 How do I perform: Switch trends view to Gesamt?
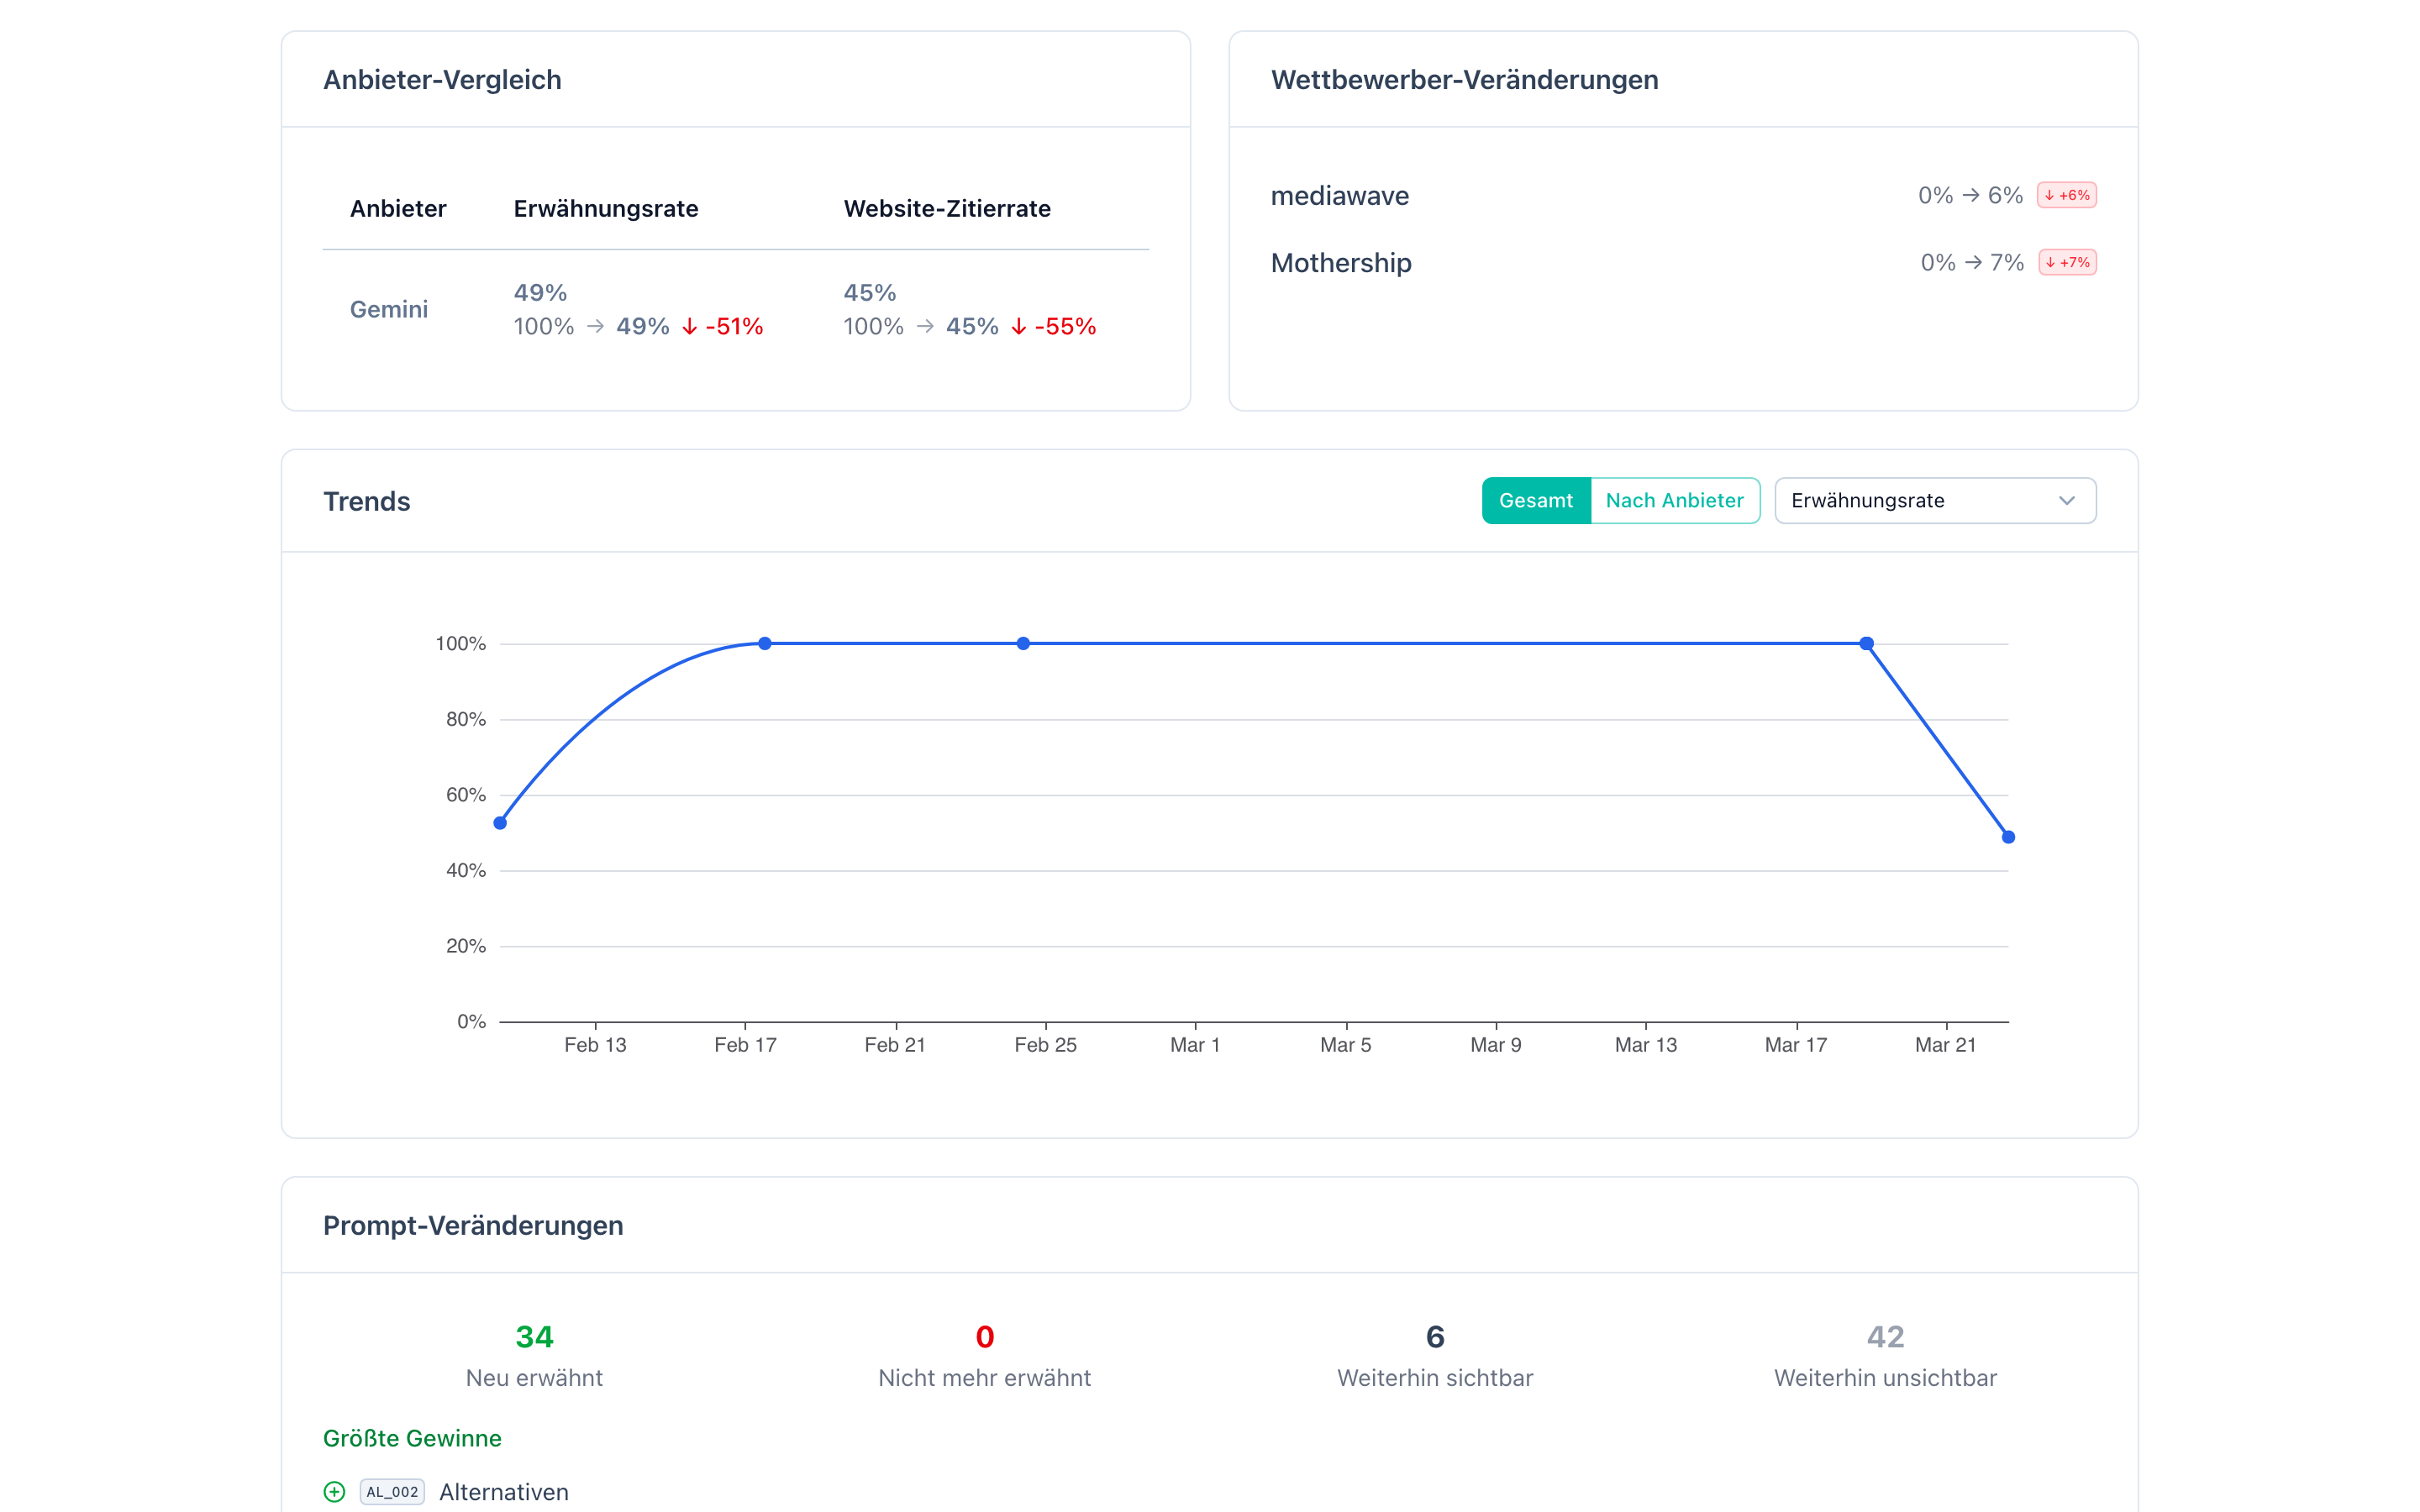1535,500
